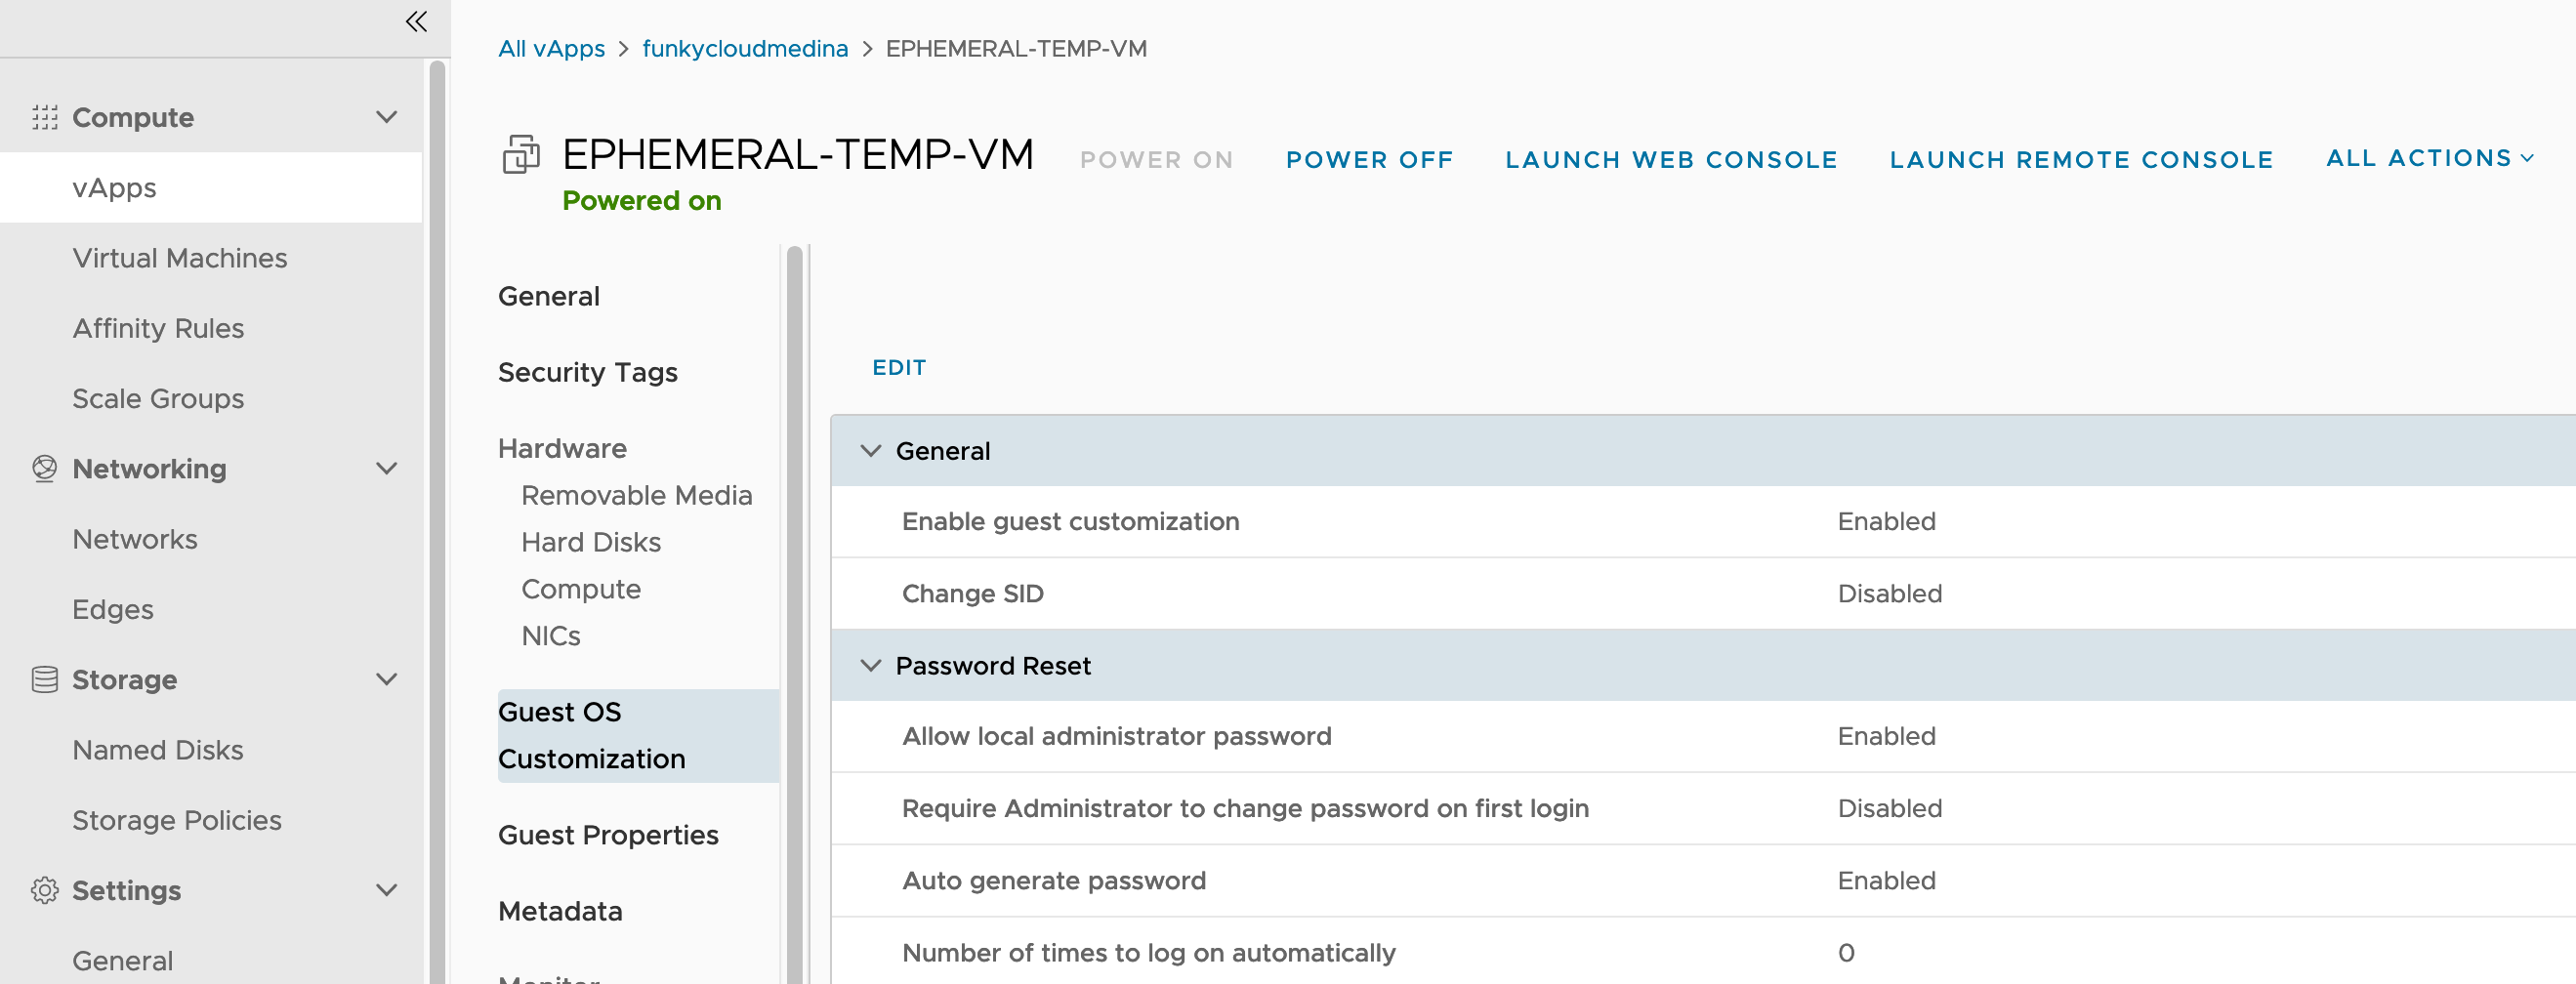Click the 'Enable guest customization' row label
This screenshot has width=2576, height=984.
(x=1070, y=522)
